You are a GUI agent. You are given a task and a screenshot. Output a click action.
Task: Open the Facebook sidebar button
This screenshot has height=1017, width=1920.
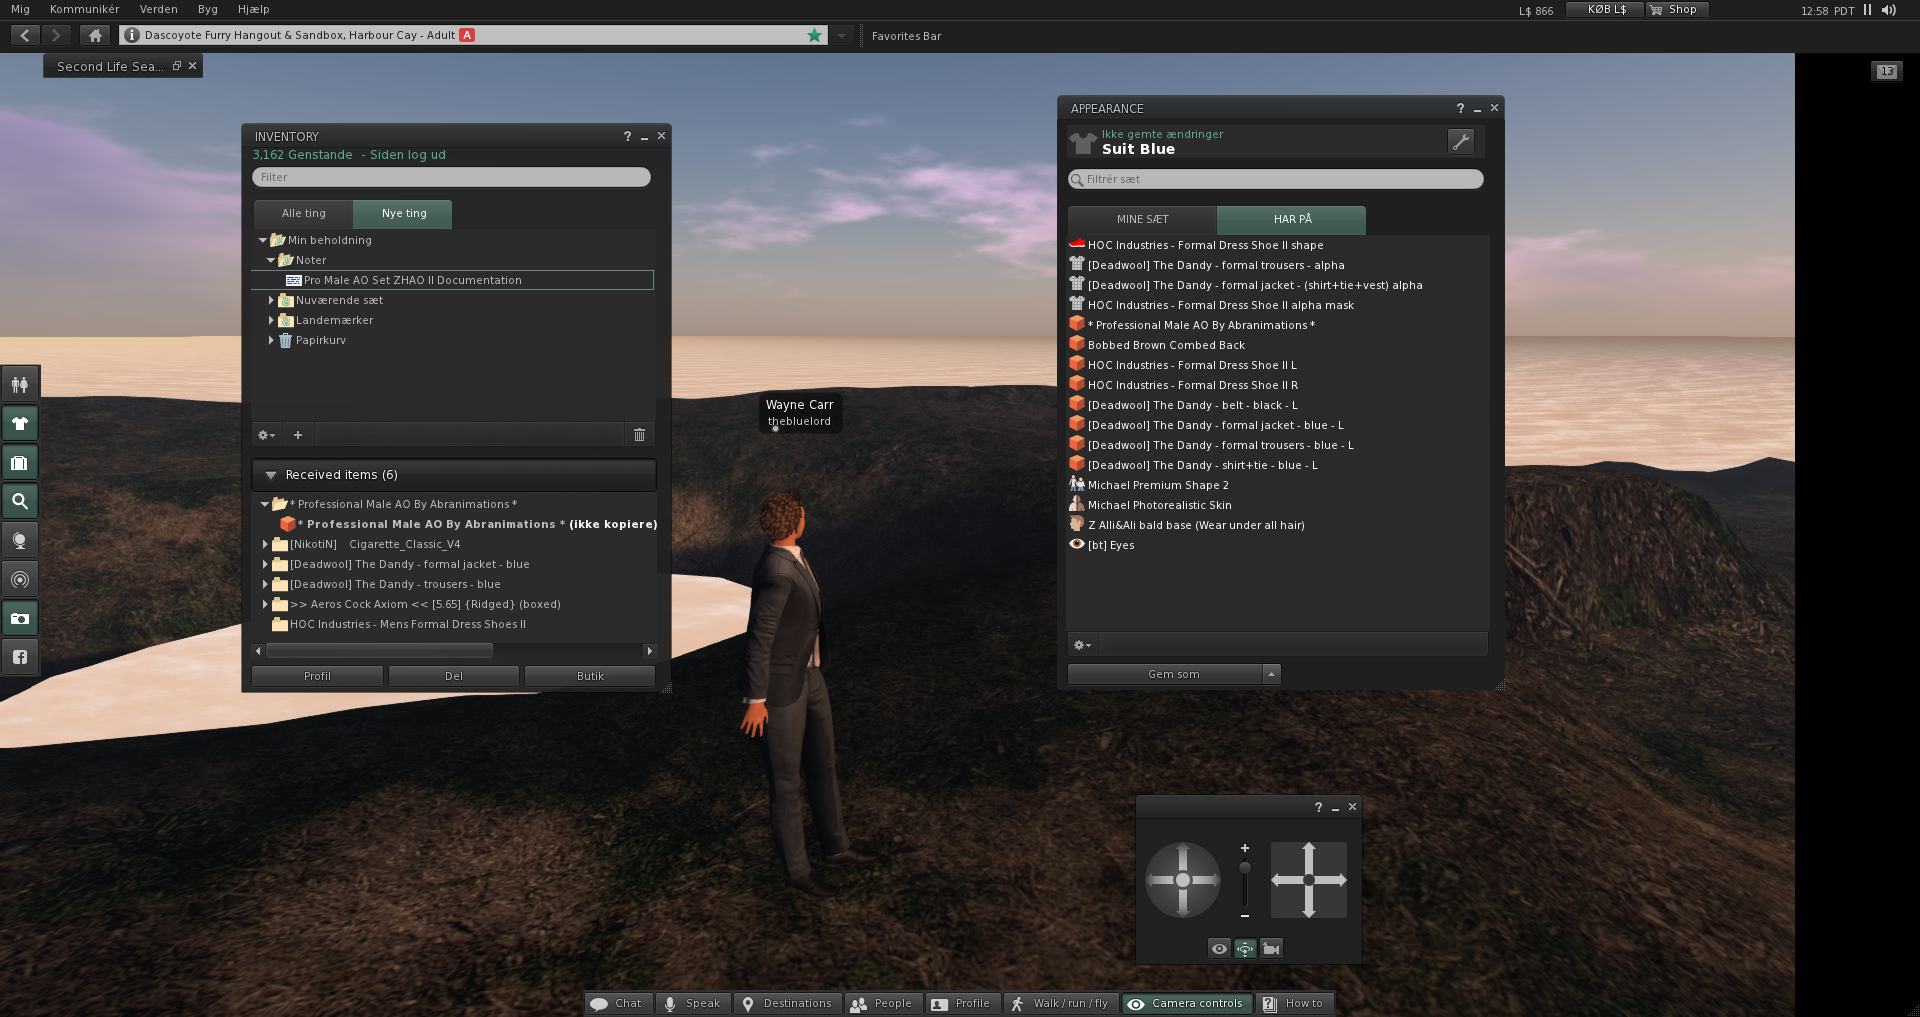20,657
